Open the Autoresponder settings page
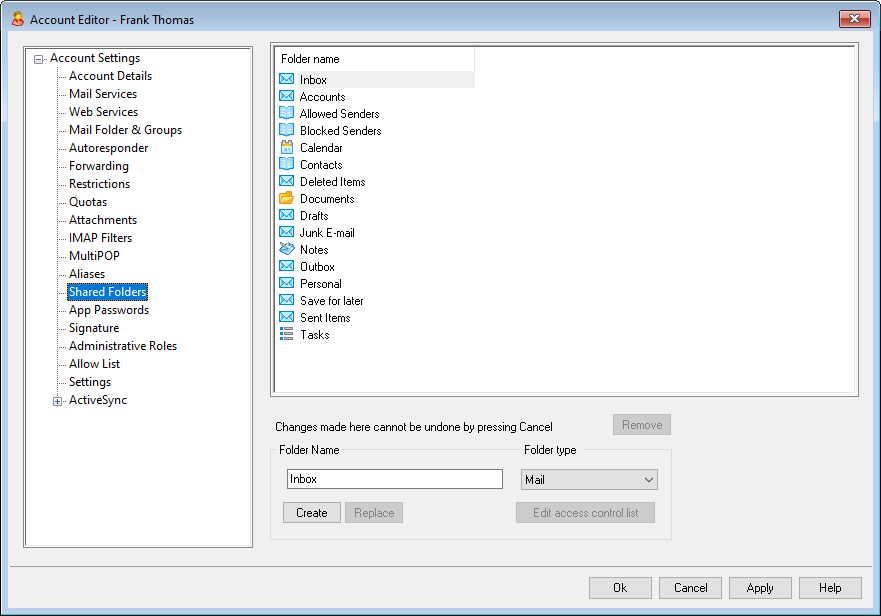 point(108,148)
